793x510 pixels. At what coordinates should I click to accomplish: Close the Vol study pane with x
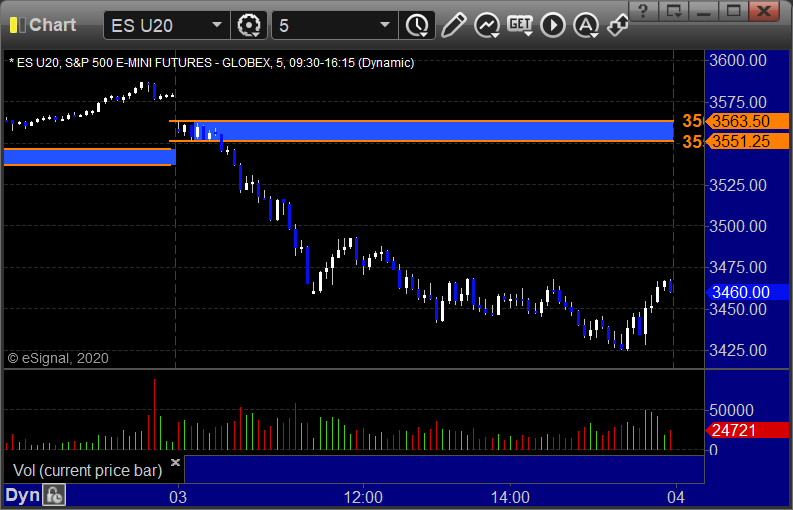click(x=175, y=462)
